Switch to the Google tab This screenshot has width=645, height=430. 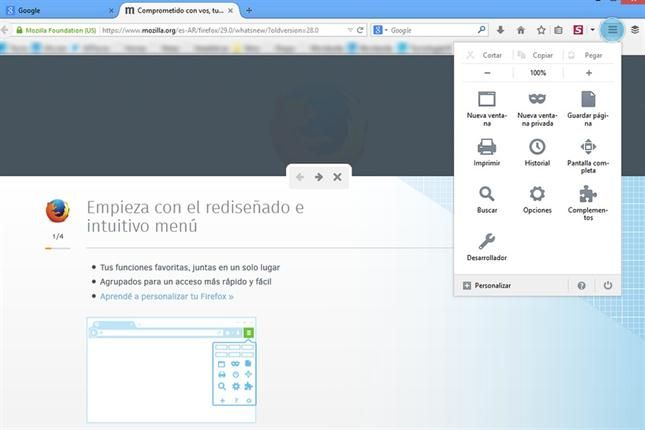click(x=59, y=11)
